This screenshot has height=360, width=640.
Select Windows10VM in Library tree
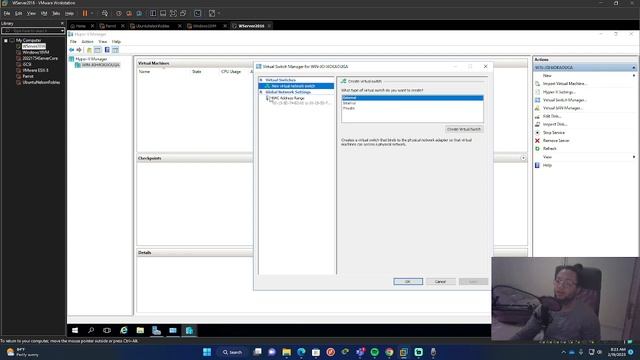point(36,53)
